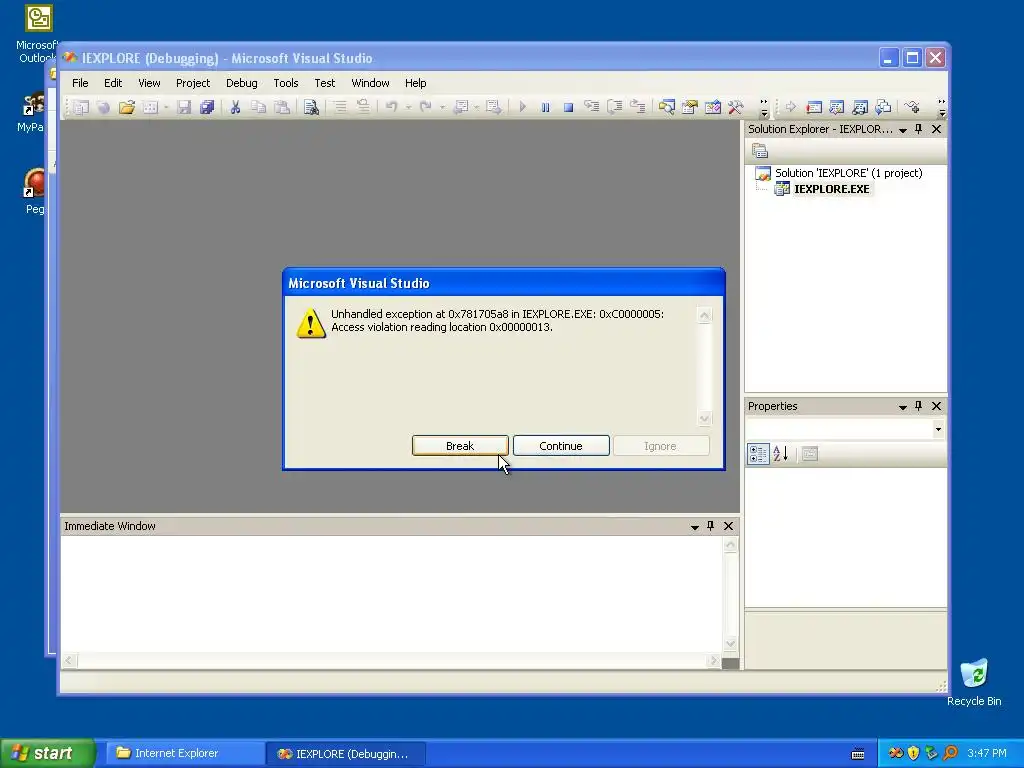Select the Categorized view in Properties panel
This screenshot has height=768, width=1024.
pyautogui.click(x=758, y=454)
